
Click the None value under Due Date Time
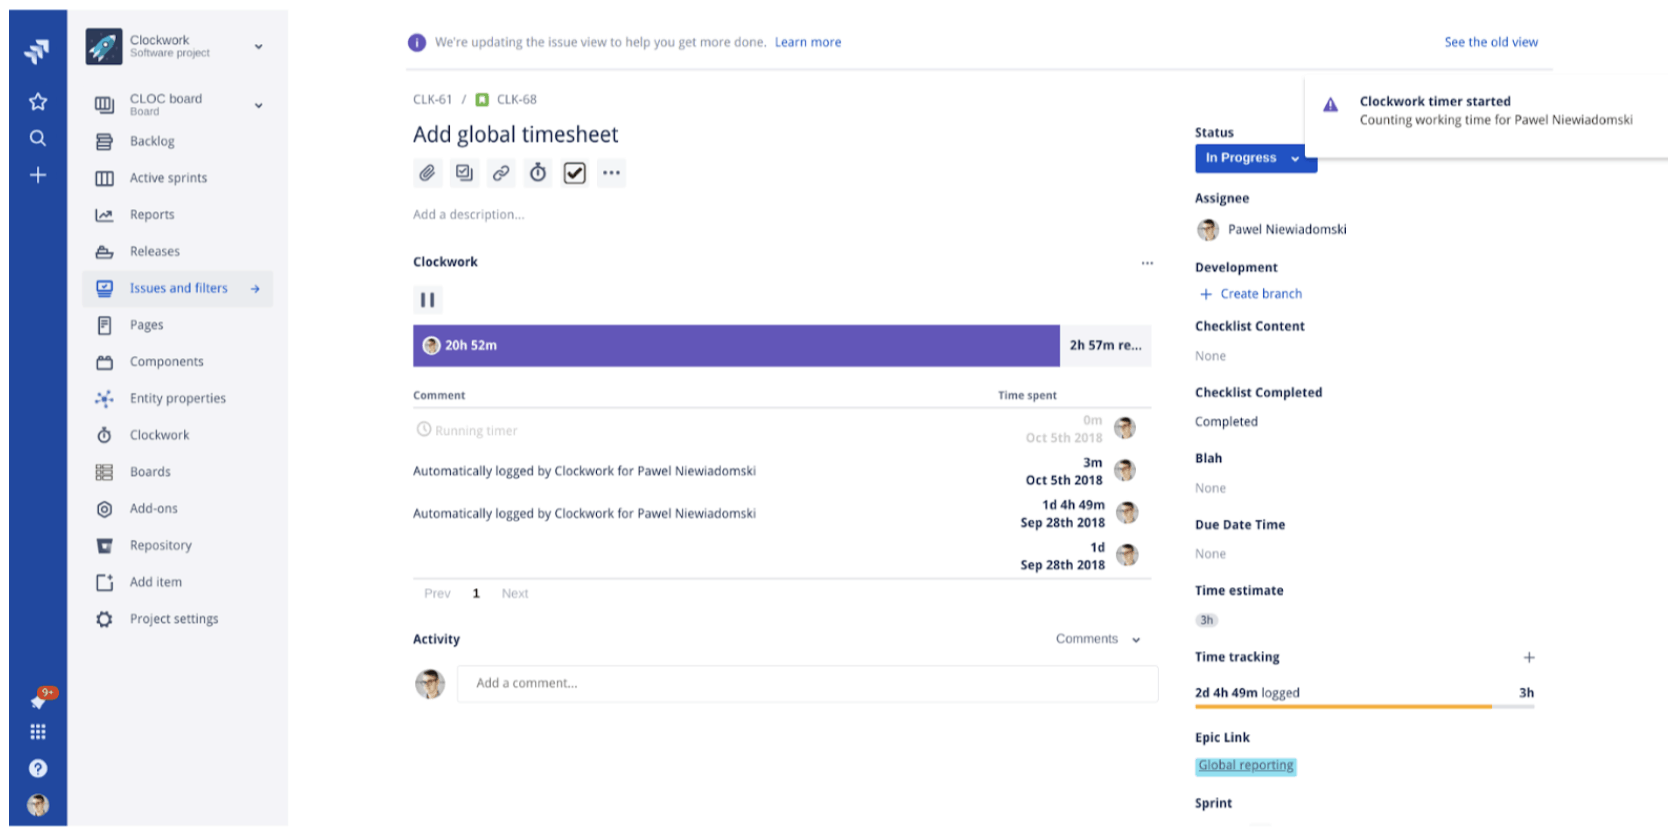coord(1210,554)
